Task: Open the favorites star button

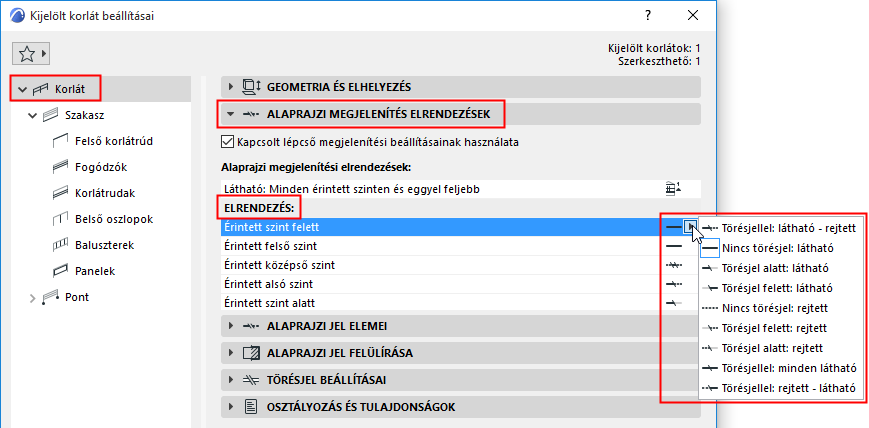Action: (30, 52)
